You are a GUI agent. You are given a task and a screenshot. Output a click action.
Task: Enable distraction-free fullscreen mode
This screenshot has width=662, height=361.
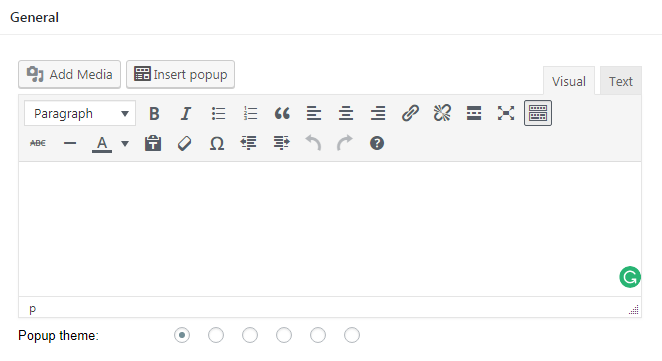click(506, 114)
